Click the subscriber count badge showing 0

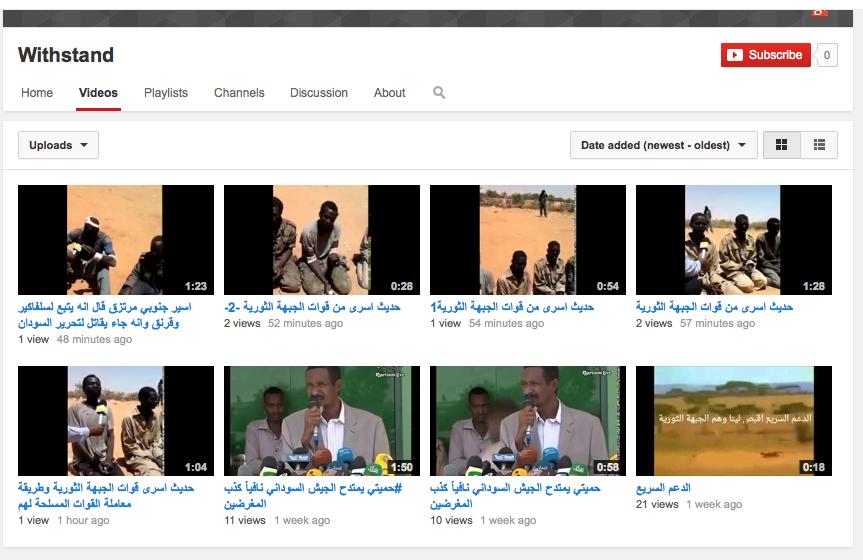[827, 55]
